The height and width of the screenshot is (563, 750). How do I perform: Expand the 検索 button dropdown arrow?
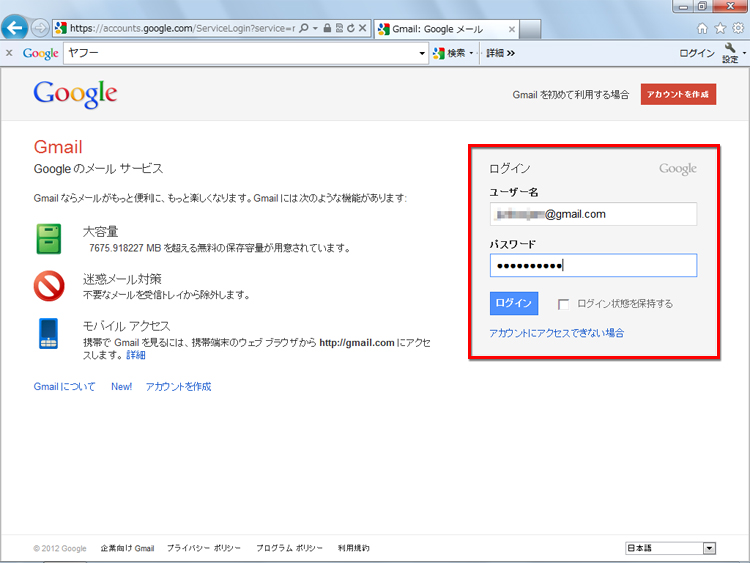click(x=472, y=53)
